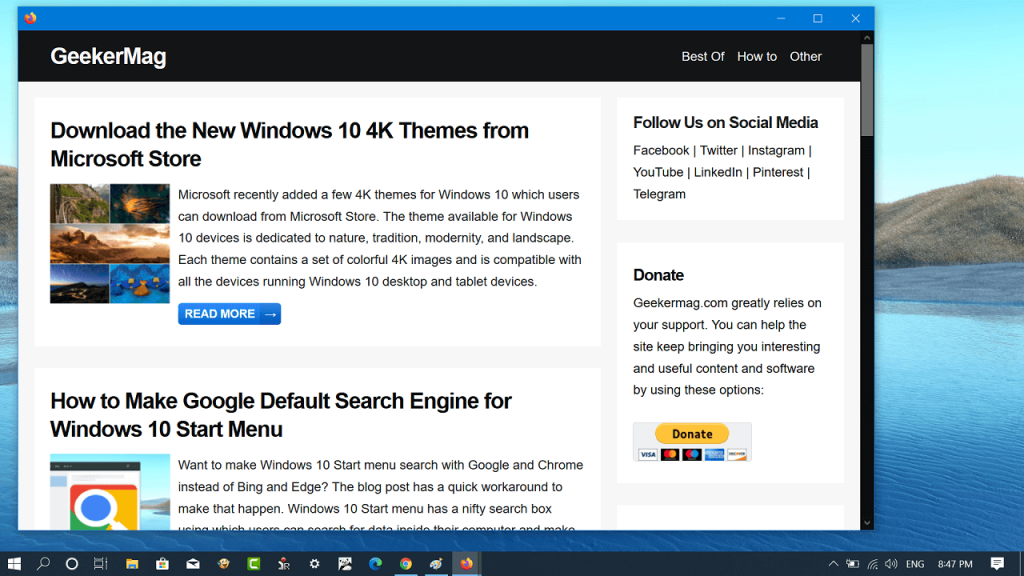Click the page scroll-up arrow

click(x=867, y=38)
